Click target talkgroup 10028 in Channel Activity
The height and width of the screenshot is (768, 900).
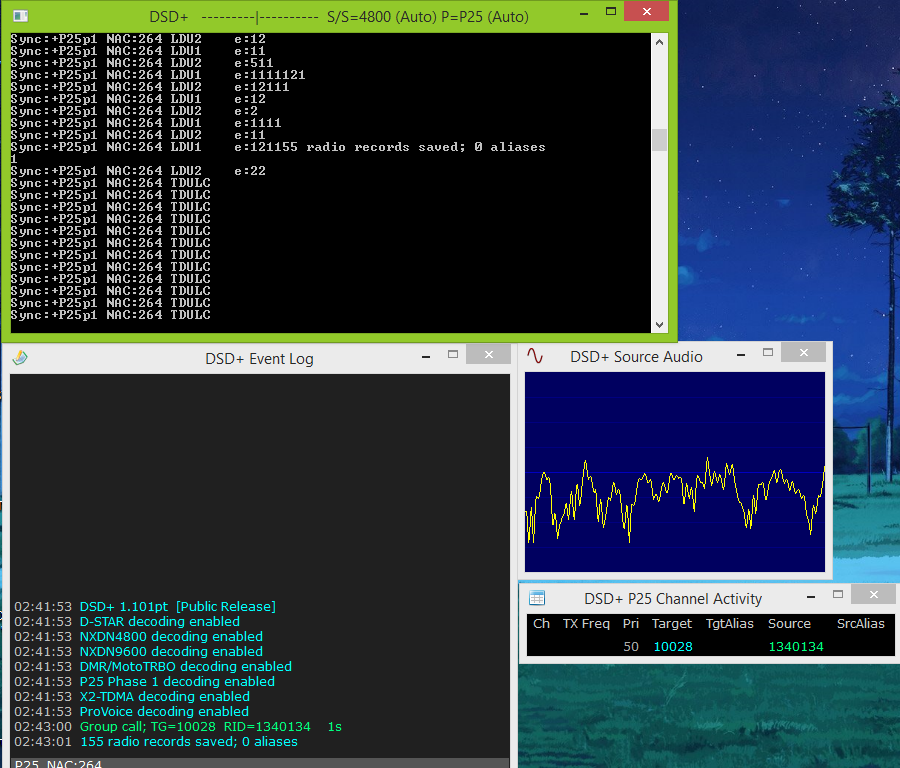tap(673, 646)
